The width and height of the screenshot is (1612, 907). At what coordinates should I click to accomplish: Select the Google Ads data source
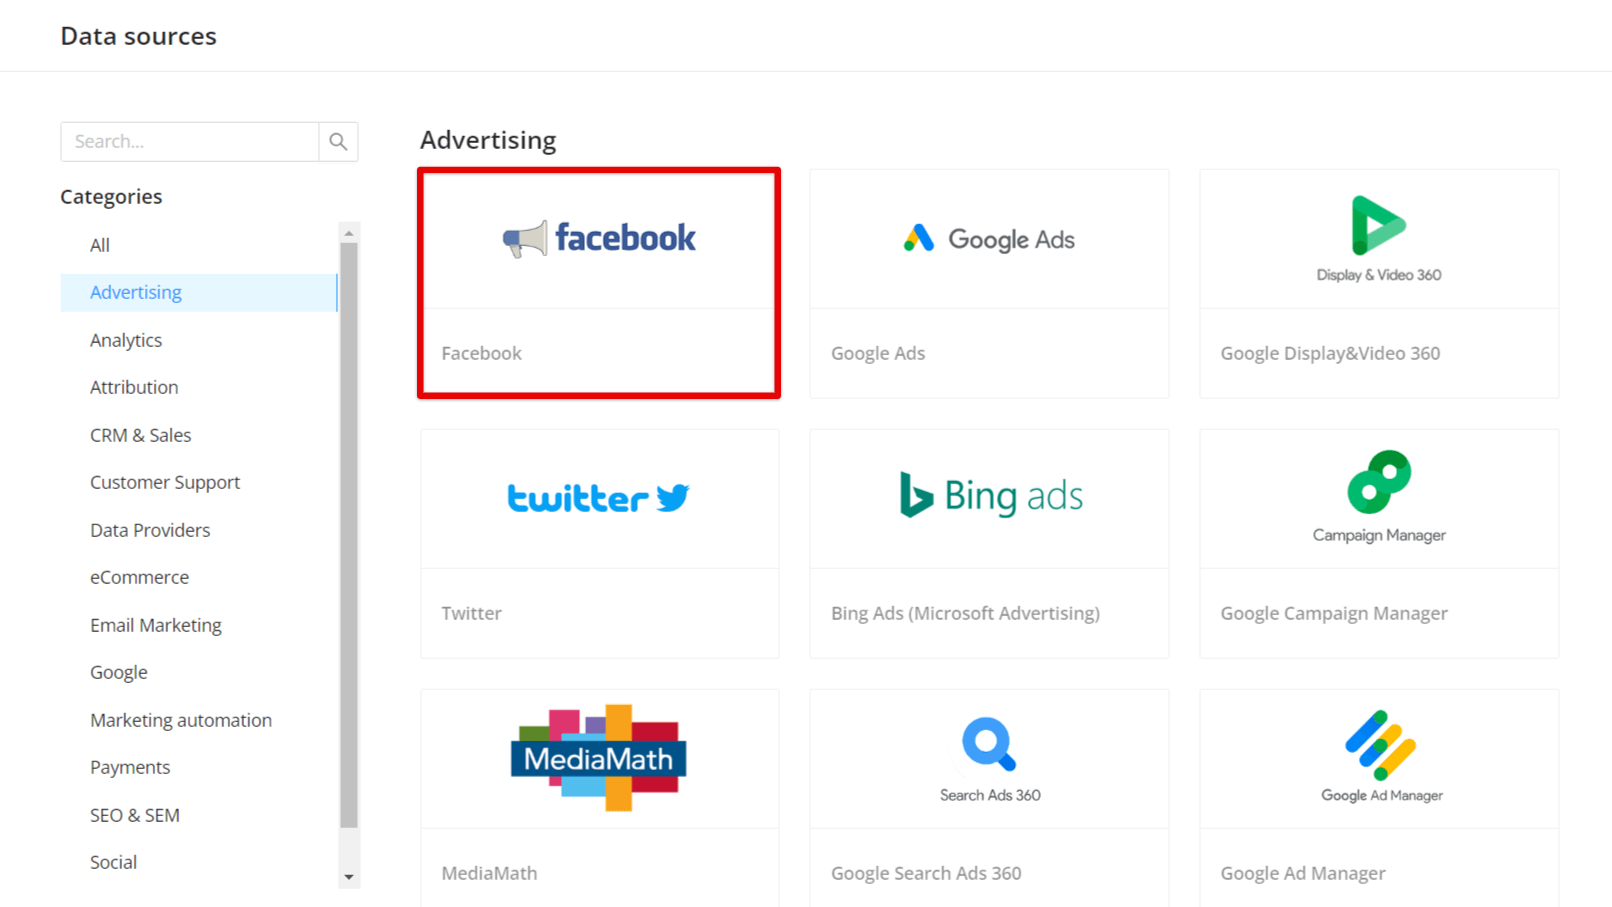pos(988,283)
